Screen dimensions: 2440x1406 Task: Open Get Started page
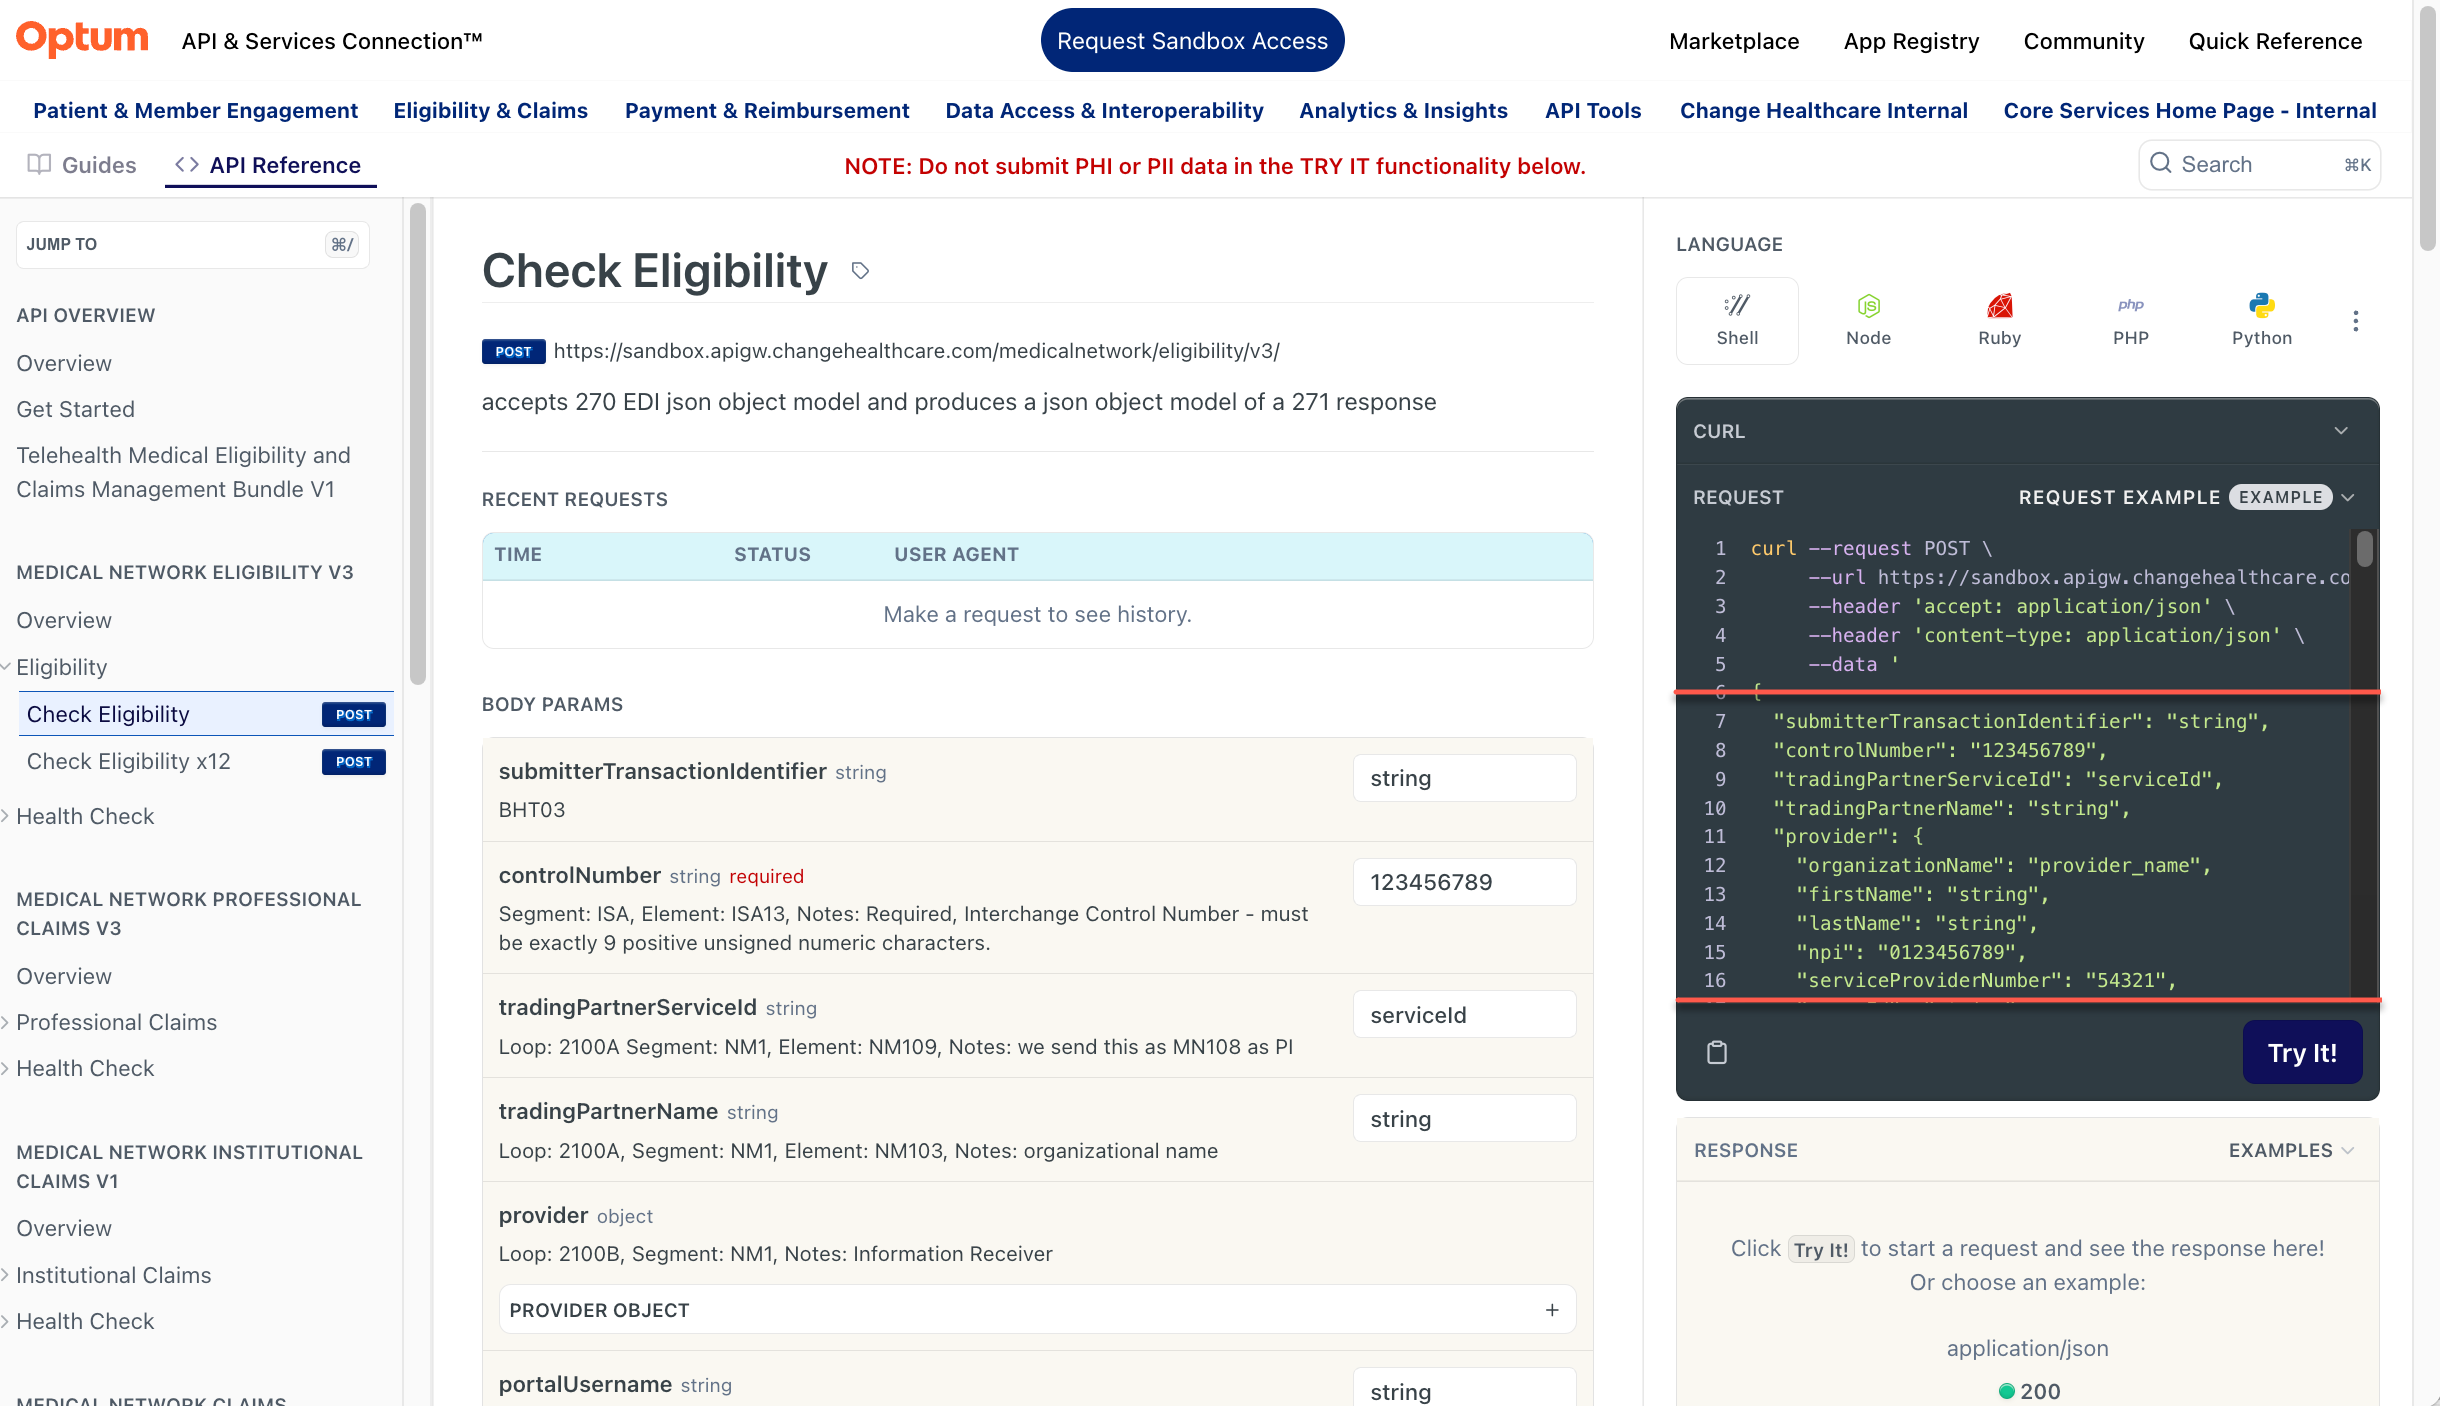(x=75, y=409)
